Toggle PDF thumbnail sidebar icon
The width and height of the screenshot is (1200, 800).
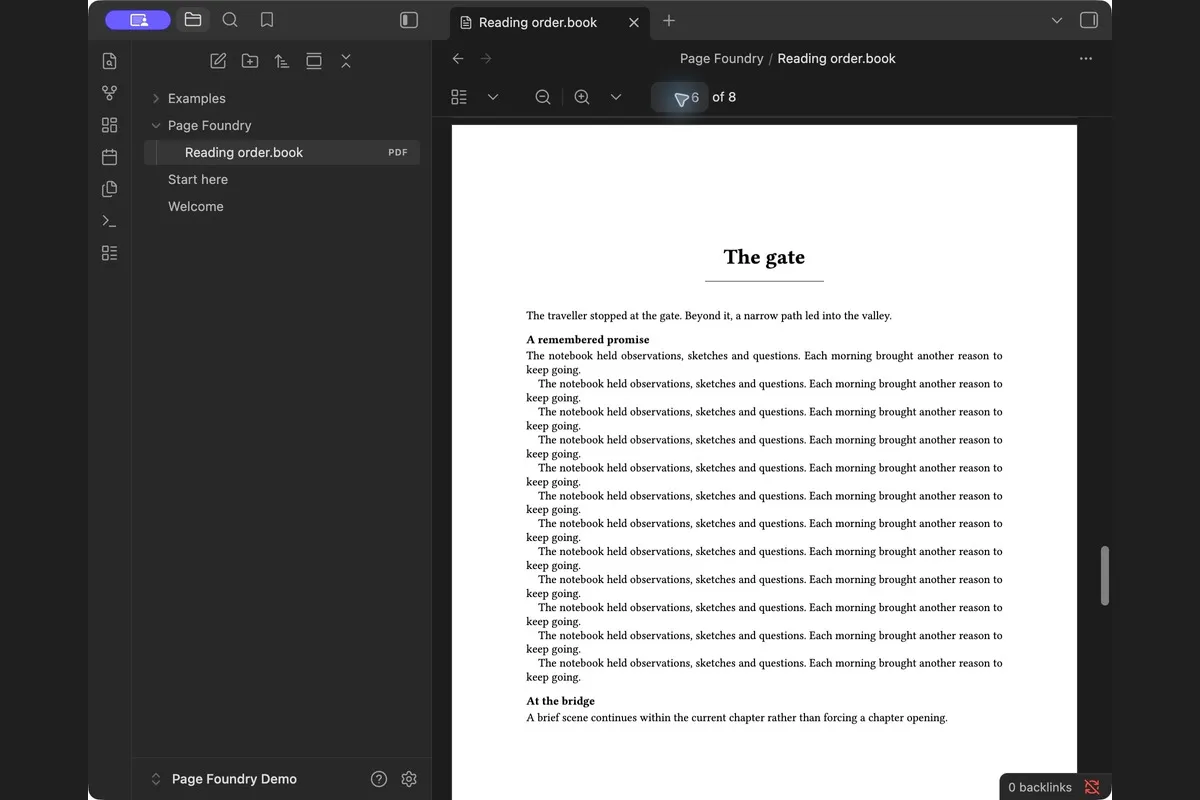pyautogui.click(x=459, y=97)
